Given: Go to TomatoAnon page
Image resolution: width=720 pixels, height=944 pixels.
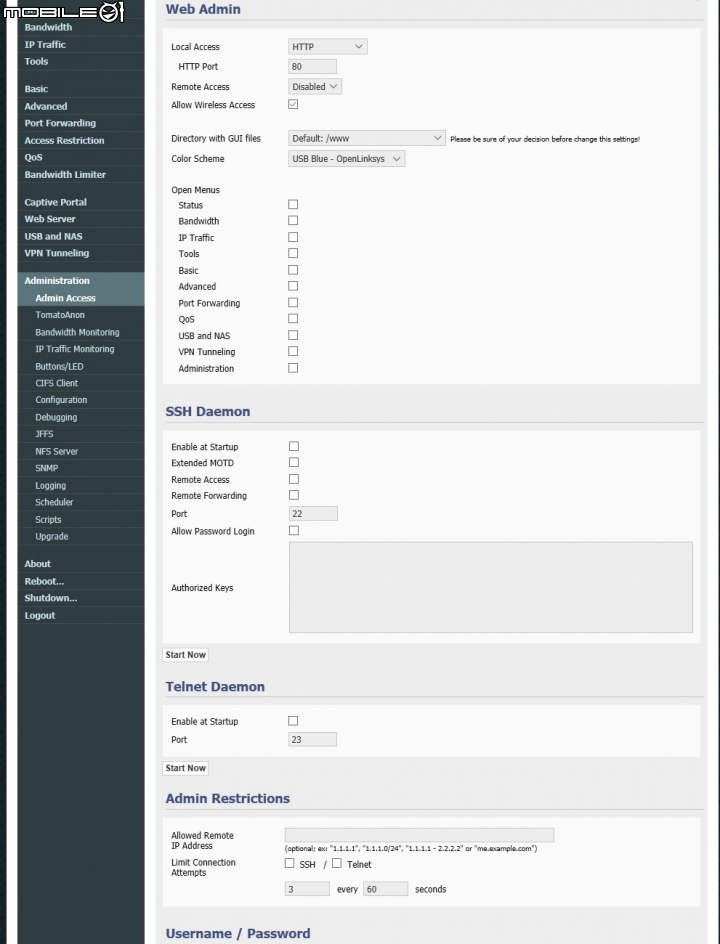Looking at the screenshot, I should 81,315.
